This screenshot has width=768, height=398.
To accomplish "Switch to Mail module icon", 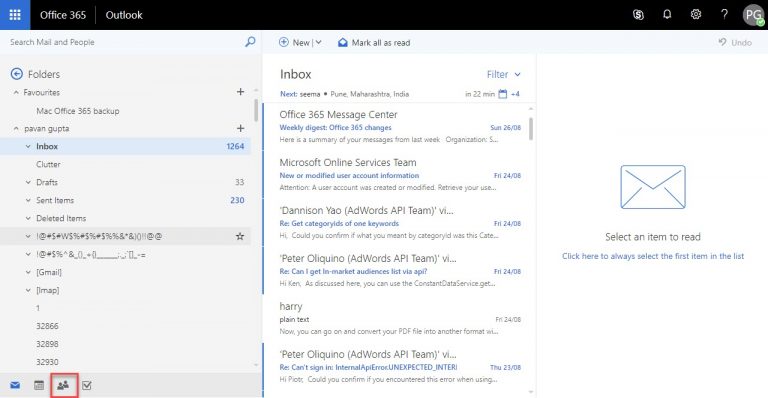I will (15, 385).
